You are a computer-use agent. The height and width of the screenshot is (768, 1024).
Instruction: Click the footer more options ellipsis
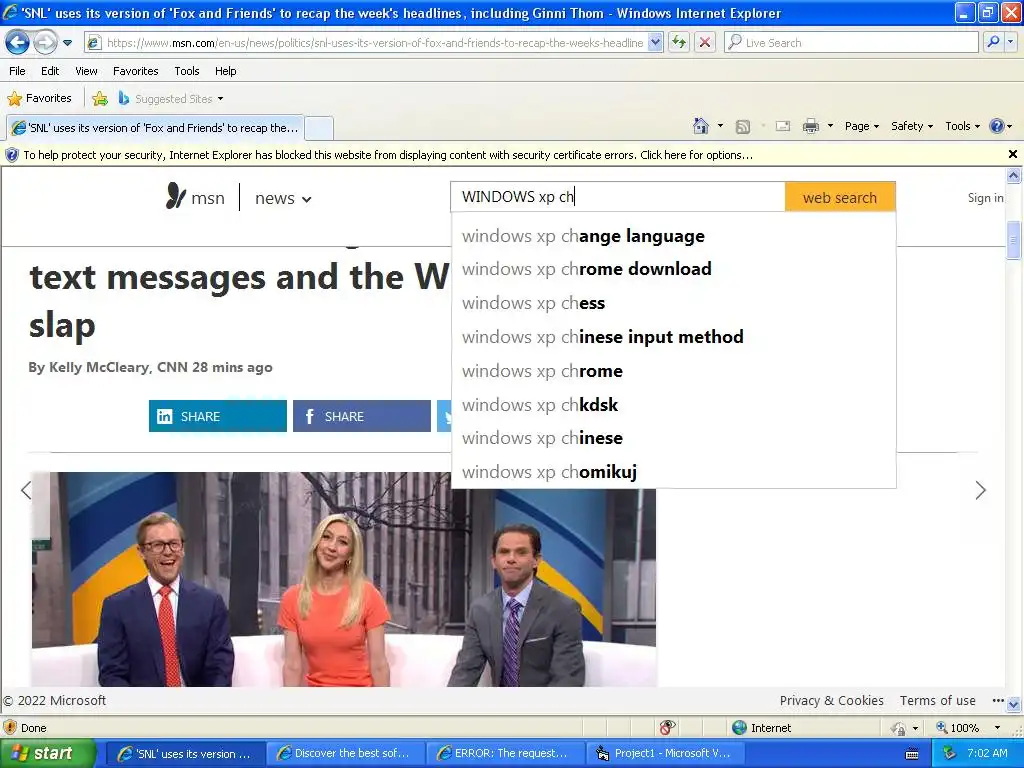(x=998, y=701)
